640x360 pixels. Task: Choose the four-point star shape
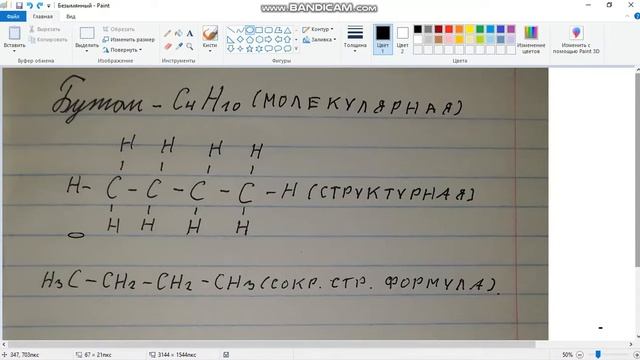pyautogui.click(x=240, y=49)
